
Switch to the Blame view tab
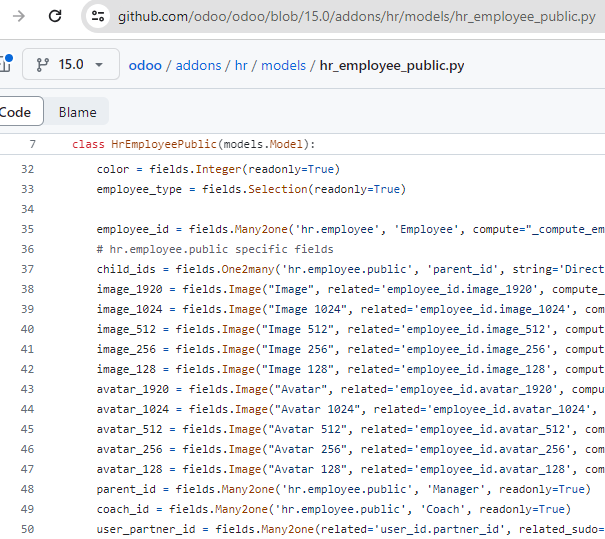(x=77, y=112)
